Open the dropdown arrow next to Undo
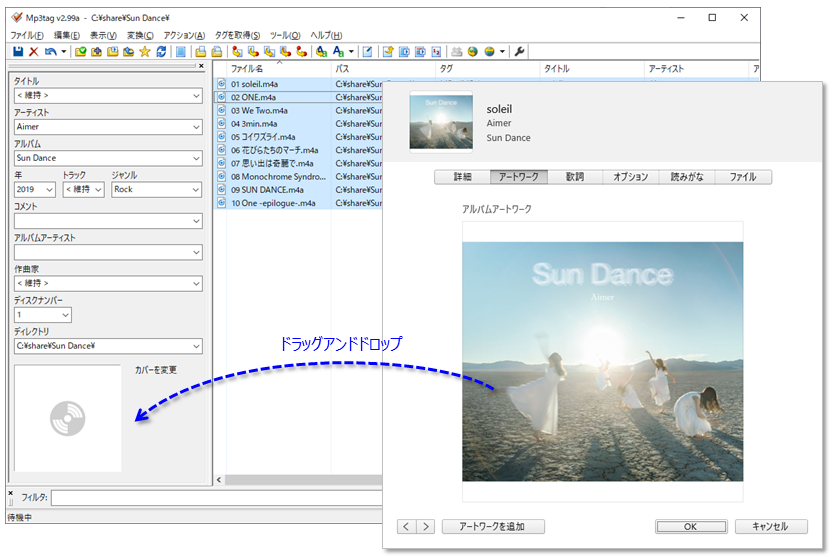The image size is (833, 557). click(x=63, y=52)
